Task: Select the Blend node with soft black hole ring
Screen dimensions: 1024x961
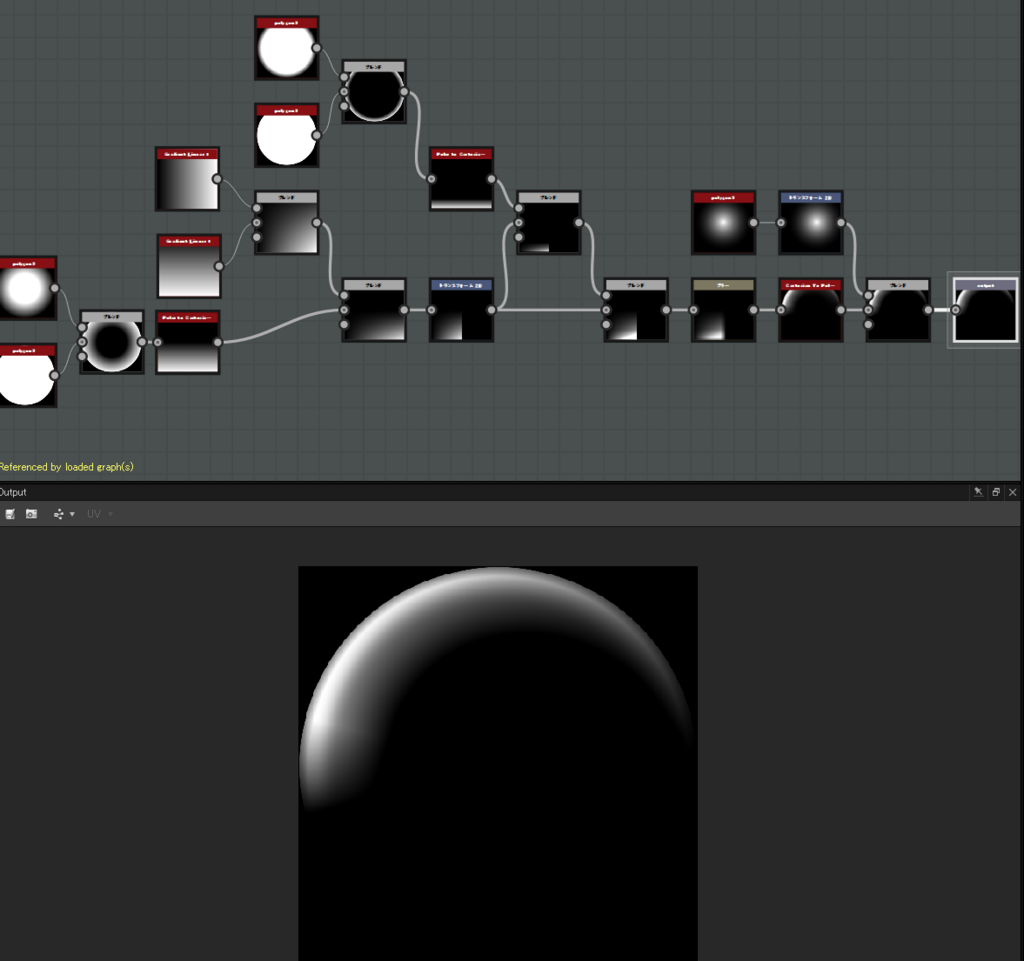Action: (x=112, y=342)
